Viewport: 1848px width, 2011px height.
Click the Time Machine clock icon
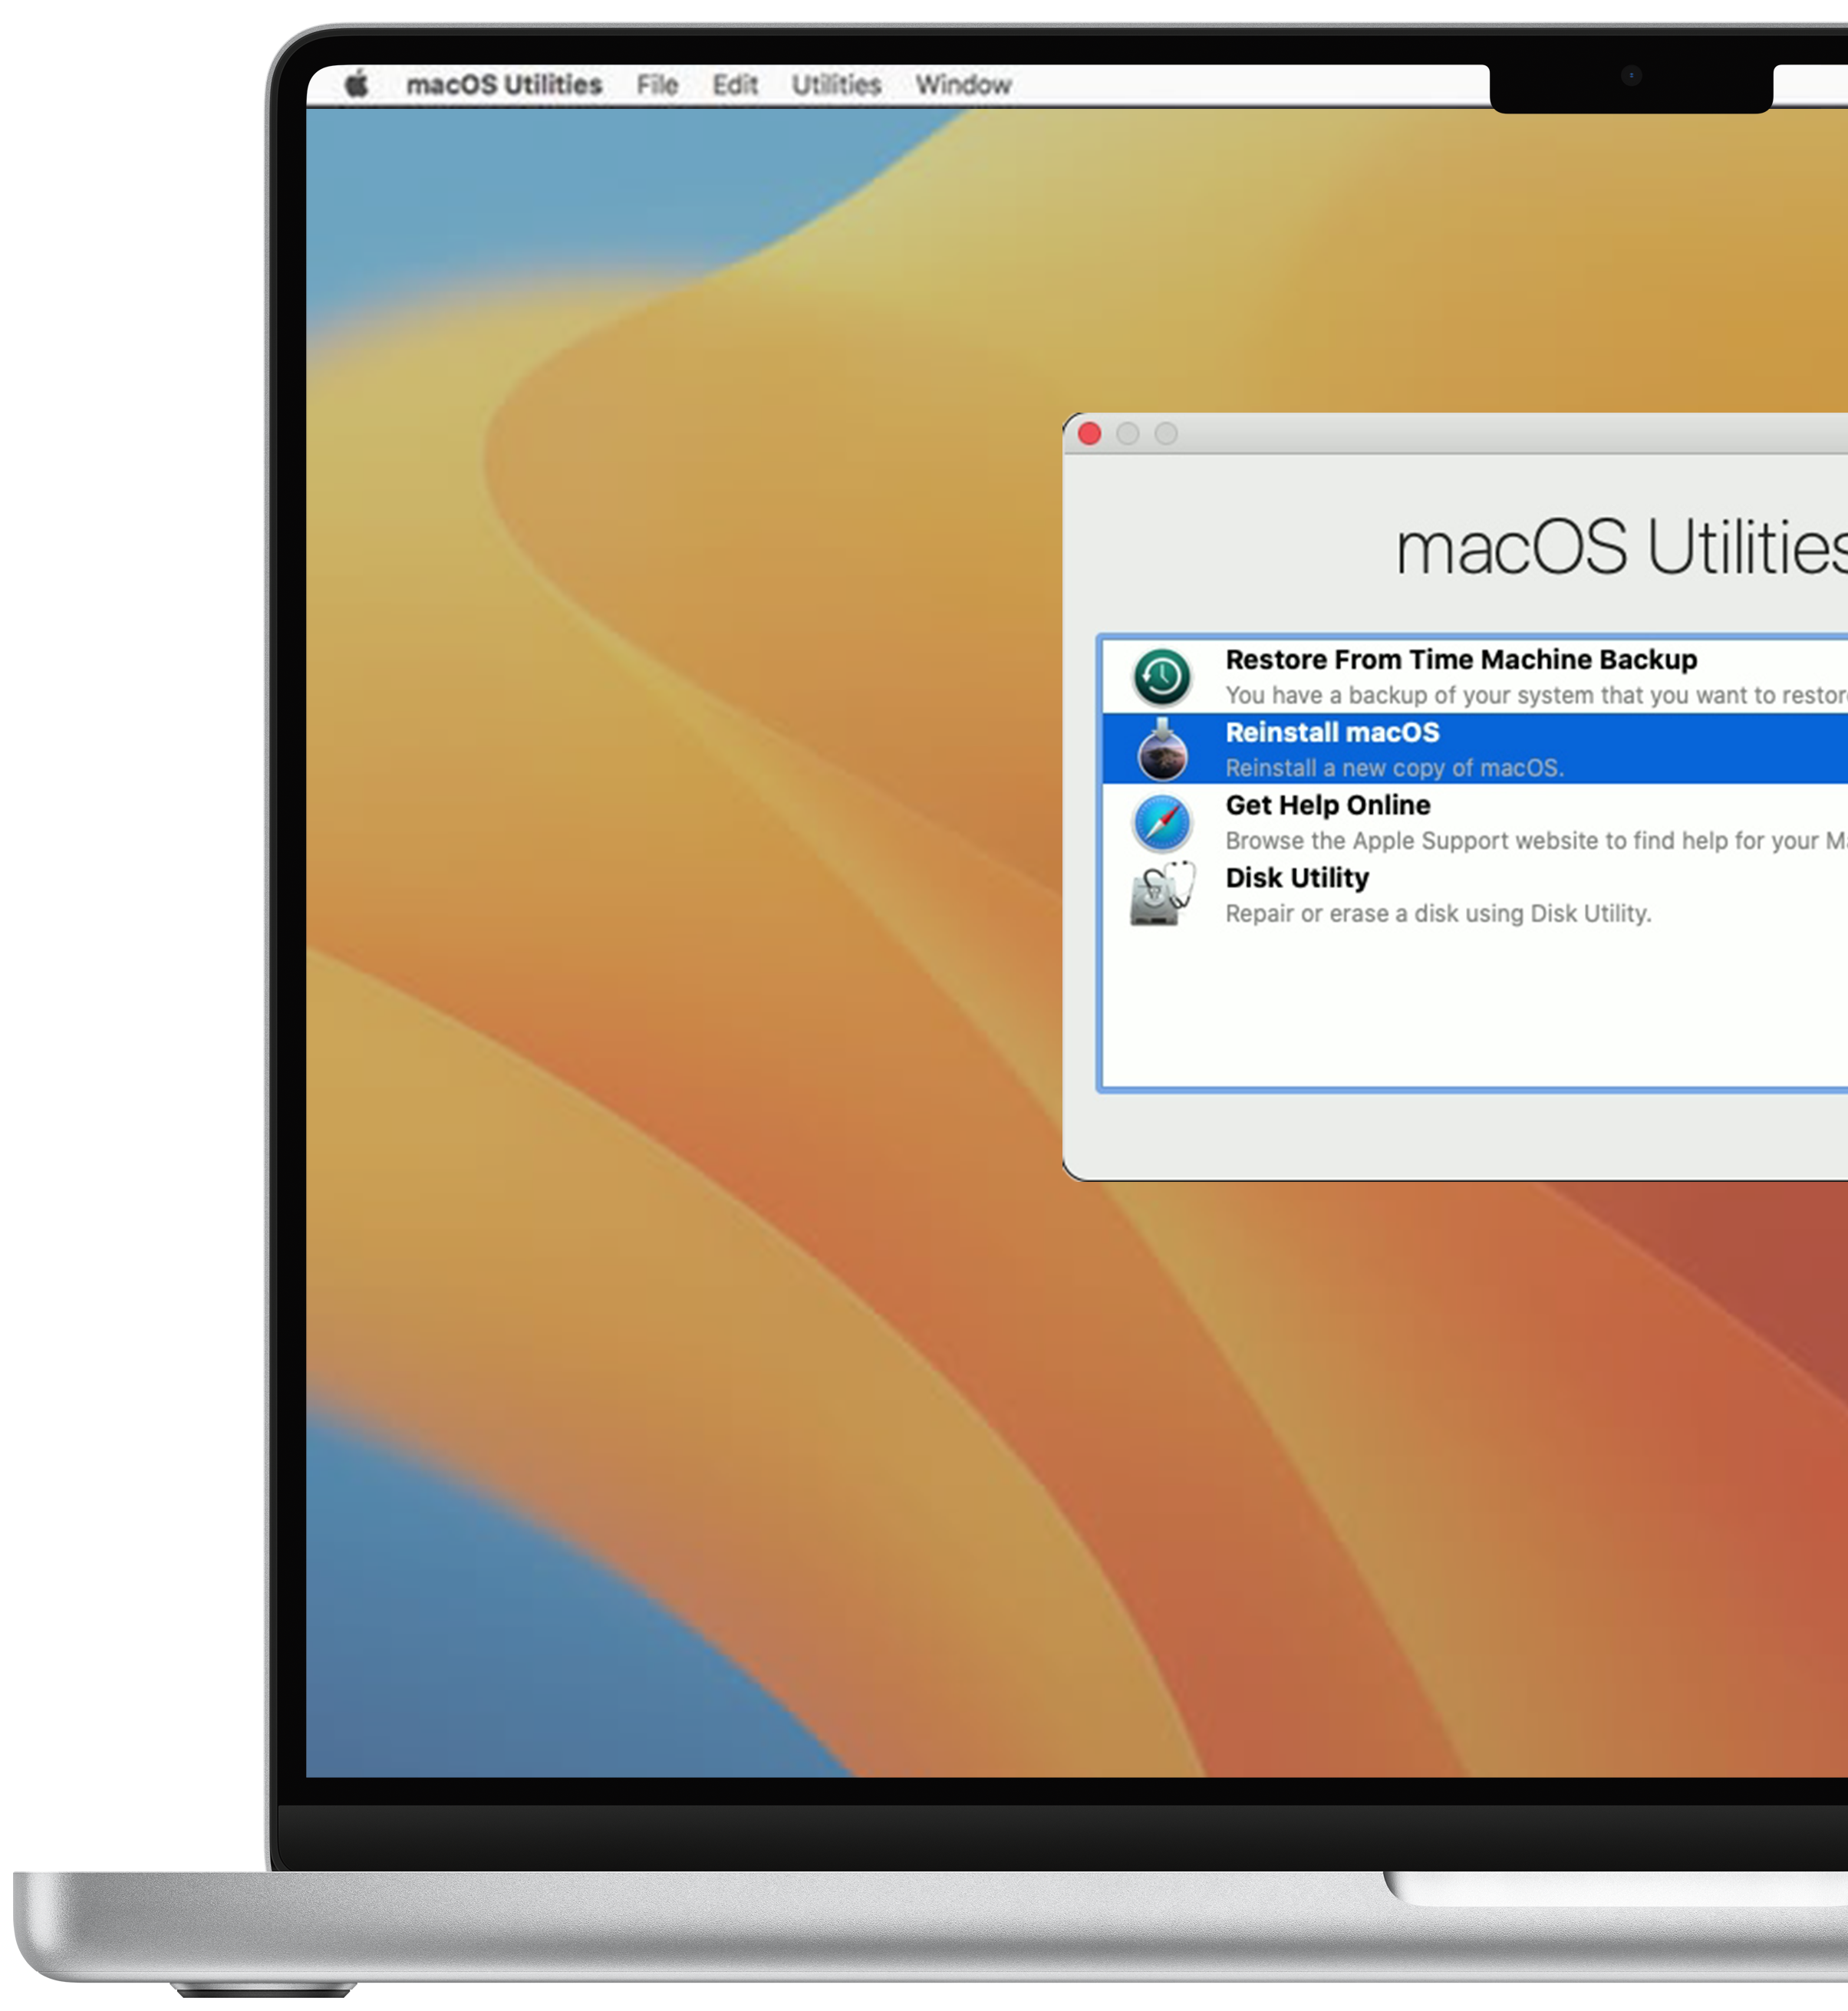point(1161,677)
